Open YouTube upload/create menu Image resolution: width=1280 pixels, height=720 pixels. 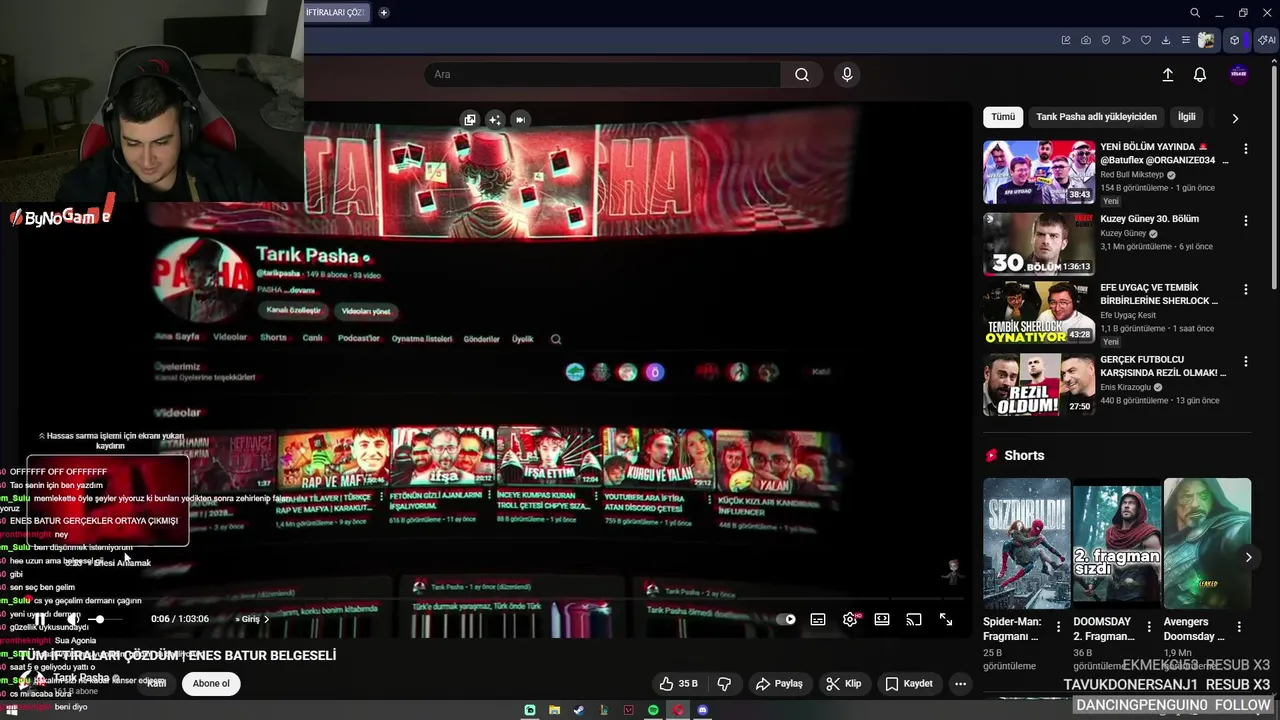(1167, 75)
